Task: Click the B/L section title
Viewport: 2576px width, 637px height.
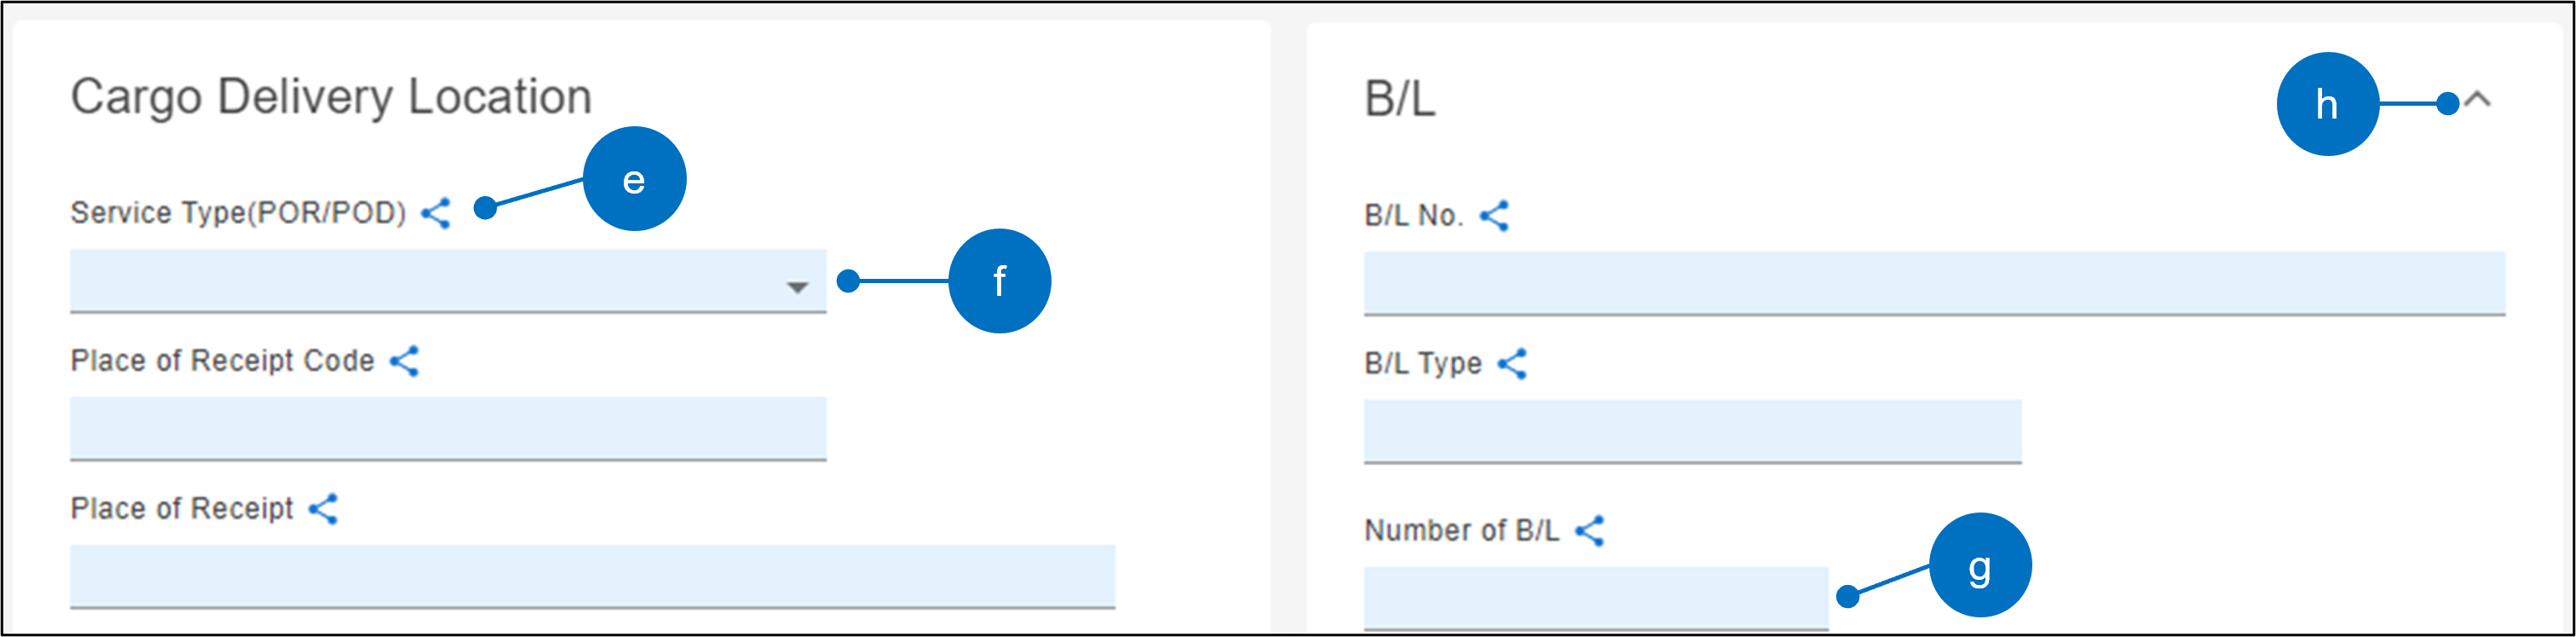Action: pyautogui.click(x=1399, y=100)
